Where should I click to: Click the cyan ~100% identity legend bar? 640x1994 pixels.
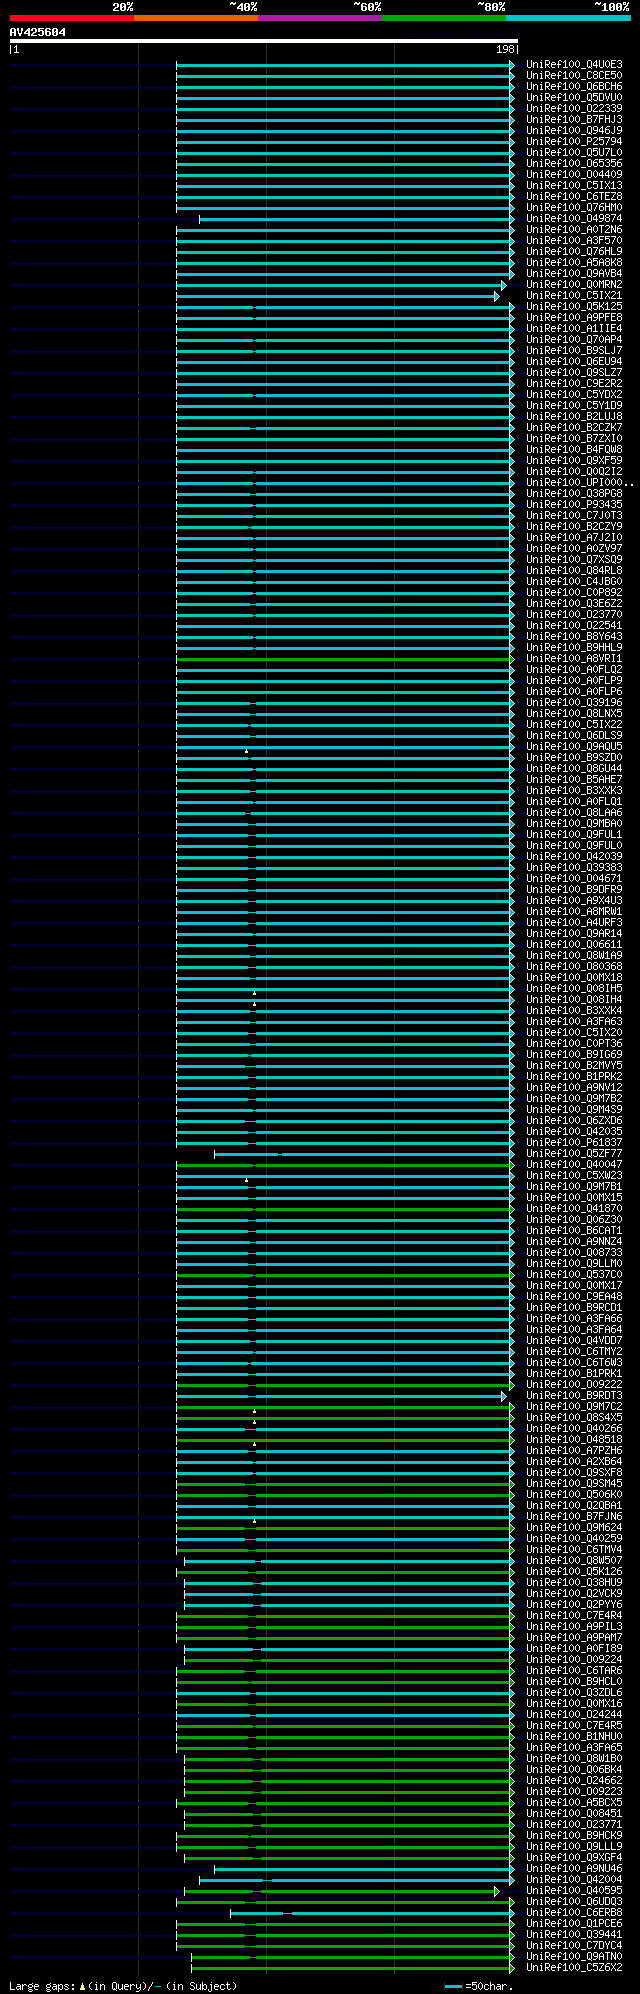pos(568,18)
